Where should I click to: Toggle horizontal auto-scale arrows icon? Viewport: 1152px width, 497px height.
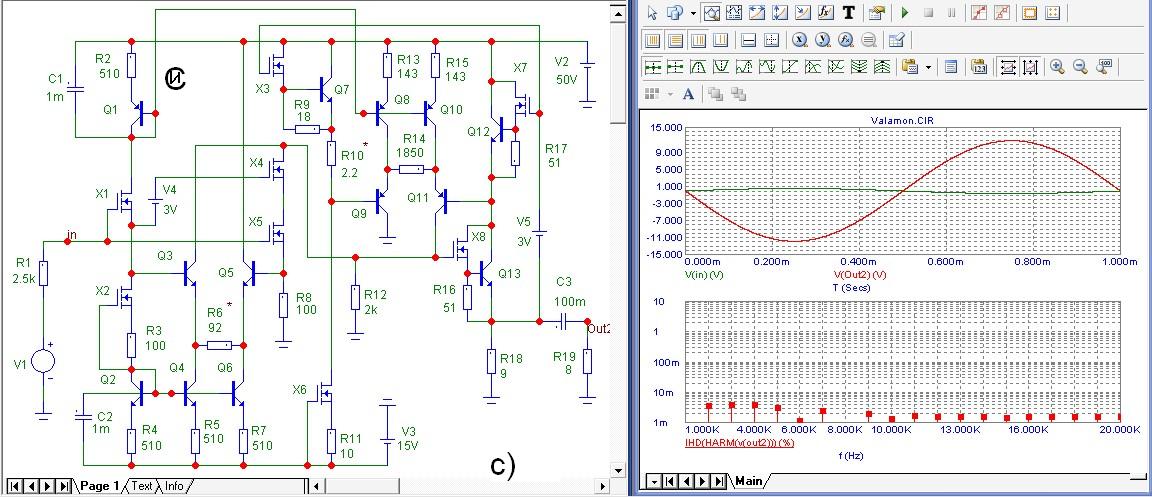(x=1008, y=67)
